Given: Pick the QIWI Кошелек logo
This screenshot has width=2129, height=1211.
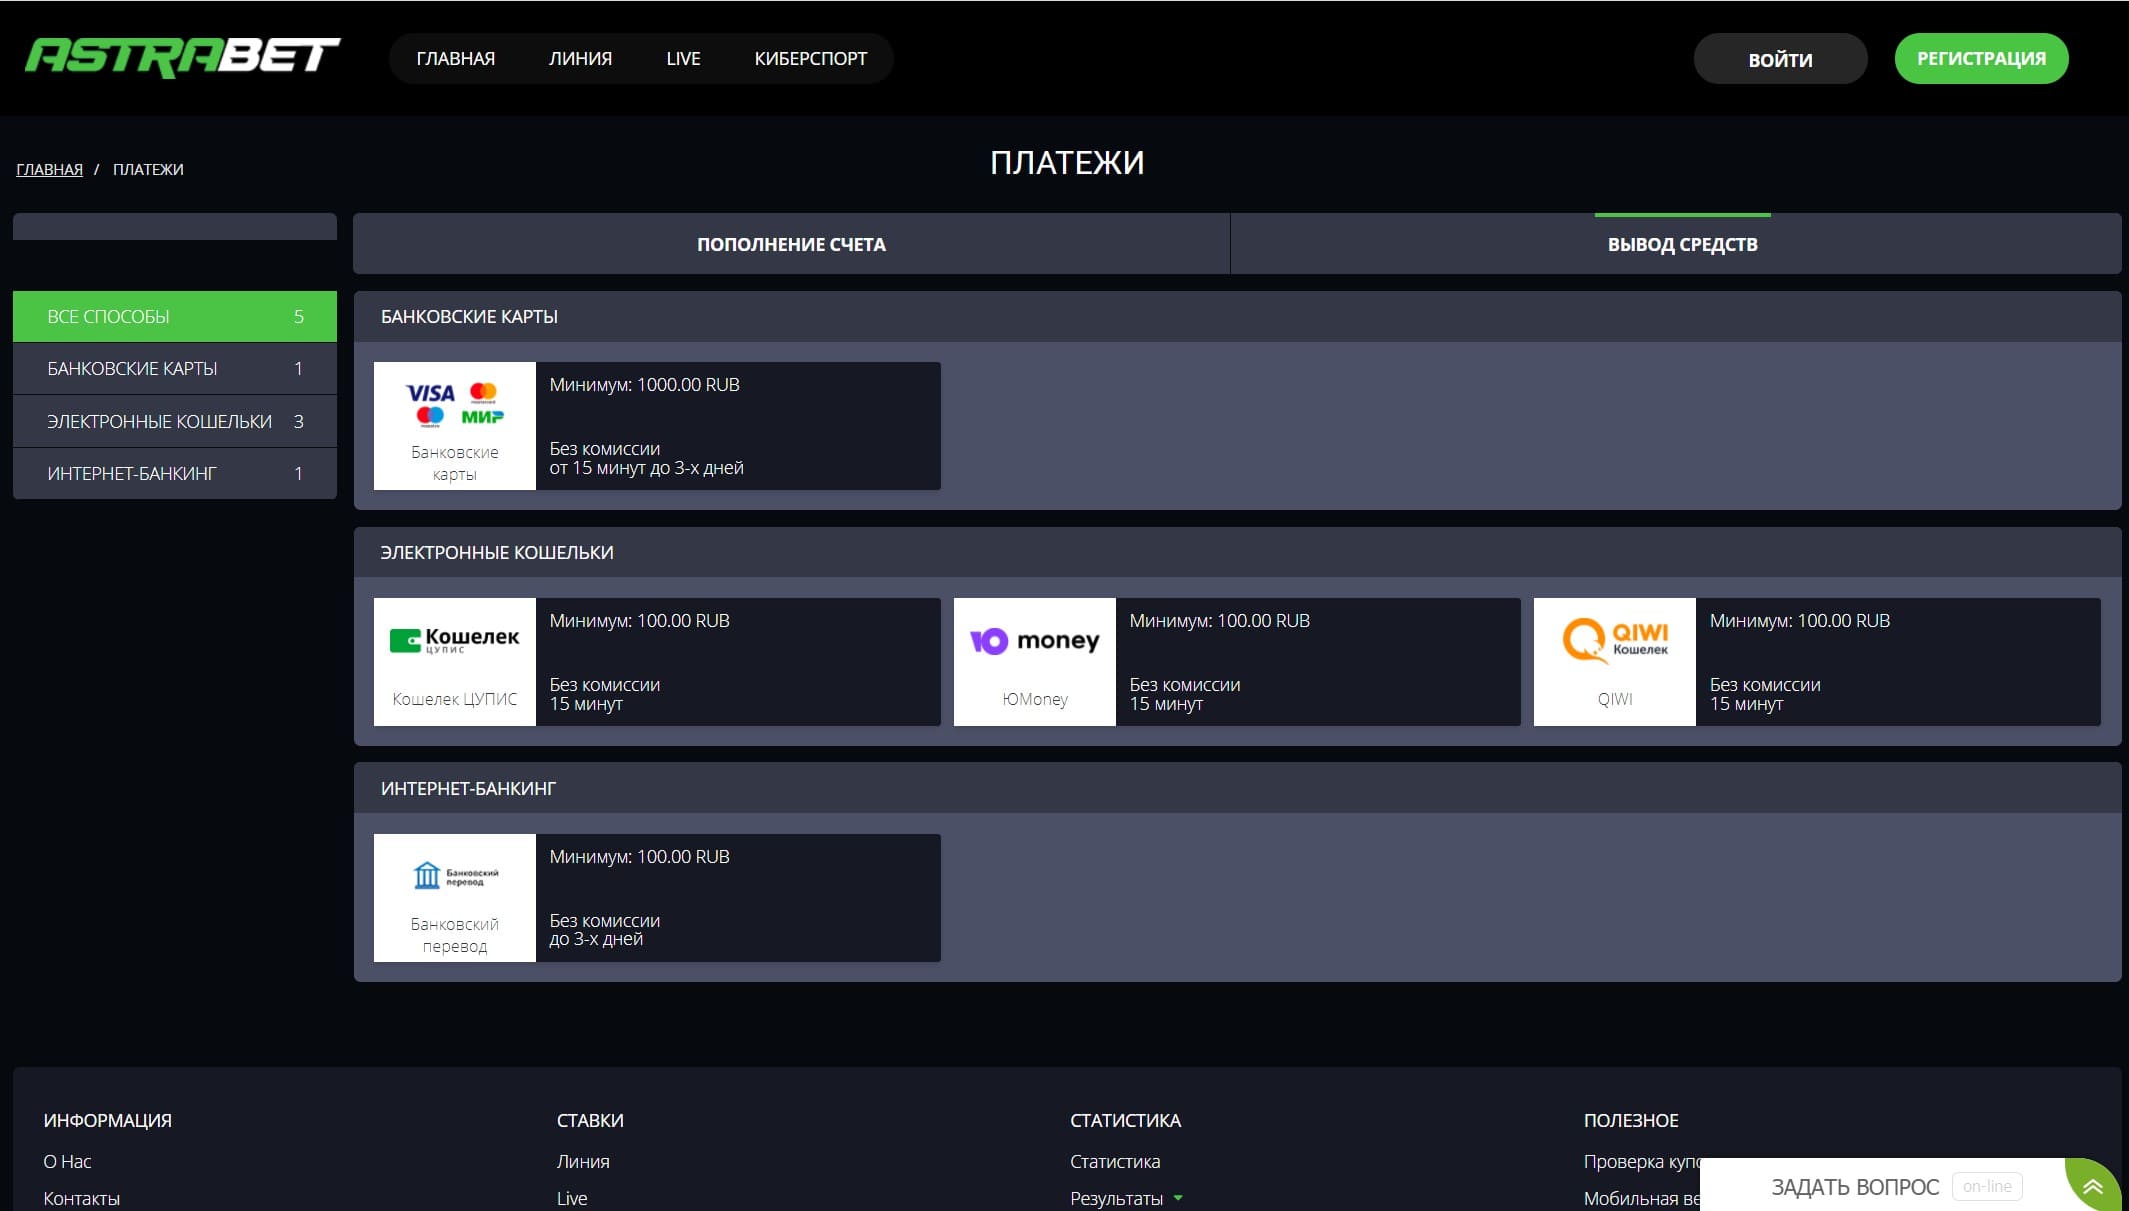Looking at the screenshot, I should point(1614,640).
